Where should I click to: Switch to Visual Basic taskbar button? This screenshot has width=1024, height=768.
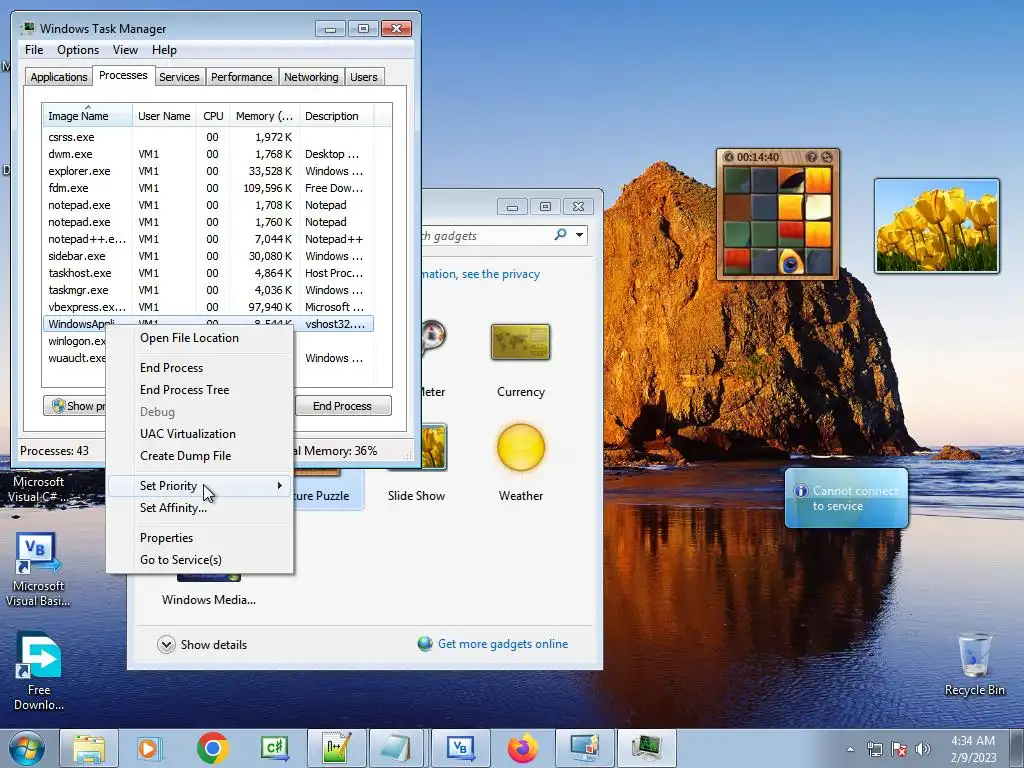[x=460, y=748]
